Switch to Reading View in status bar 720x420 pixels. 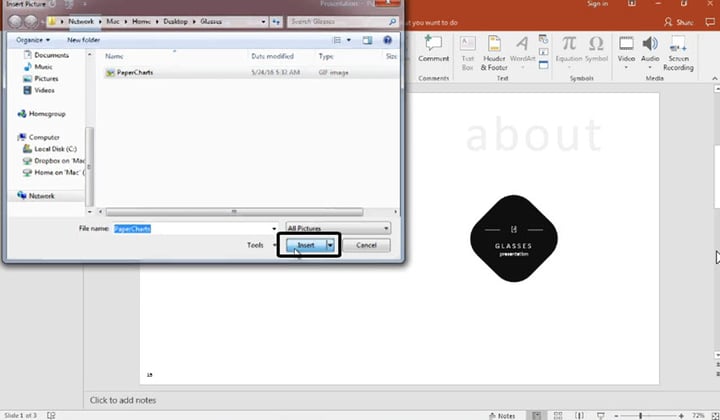click(579, 415)
